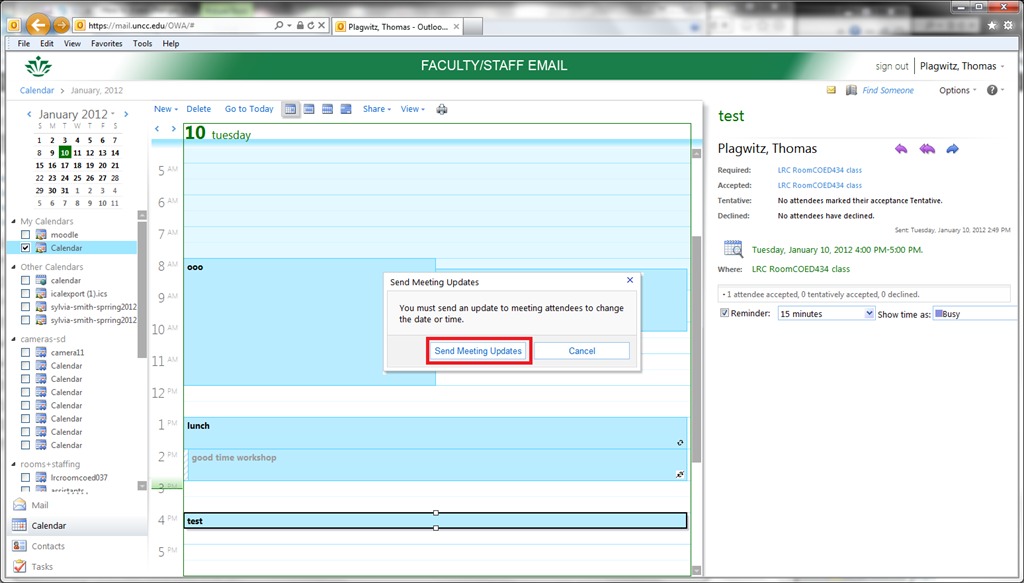Switch to Month view icon
Viewport: 1024px width, 583px height.
point(345,109)
